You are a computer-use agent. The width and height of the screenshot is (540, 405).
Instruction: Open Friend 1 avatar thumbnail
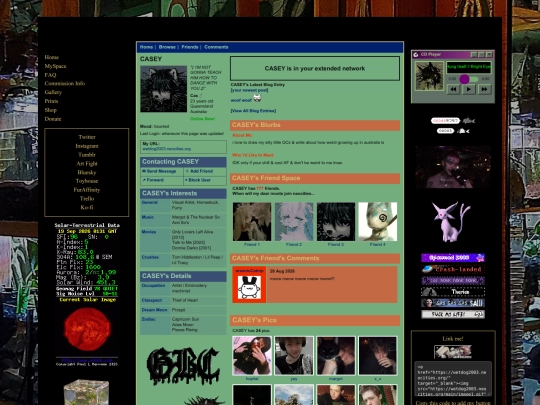tap(252, 222)
